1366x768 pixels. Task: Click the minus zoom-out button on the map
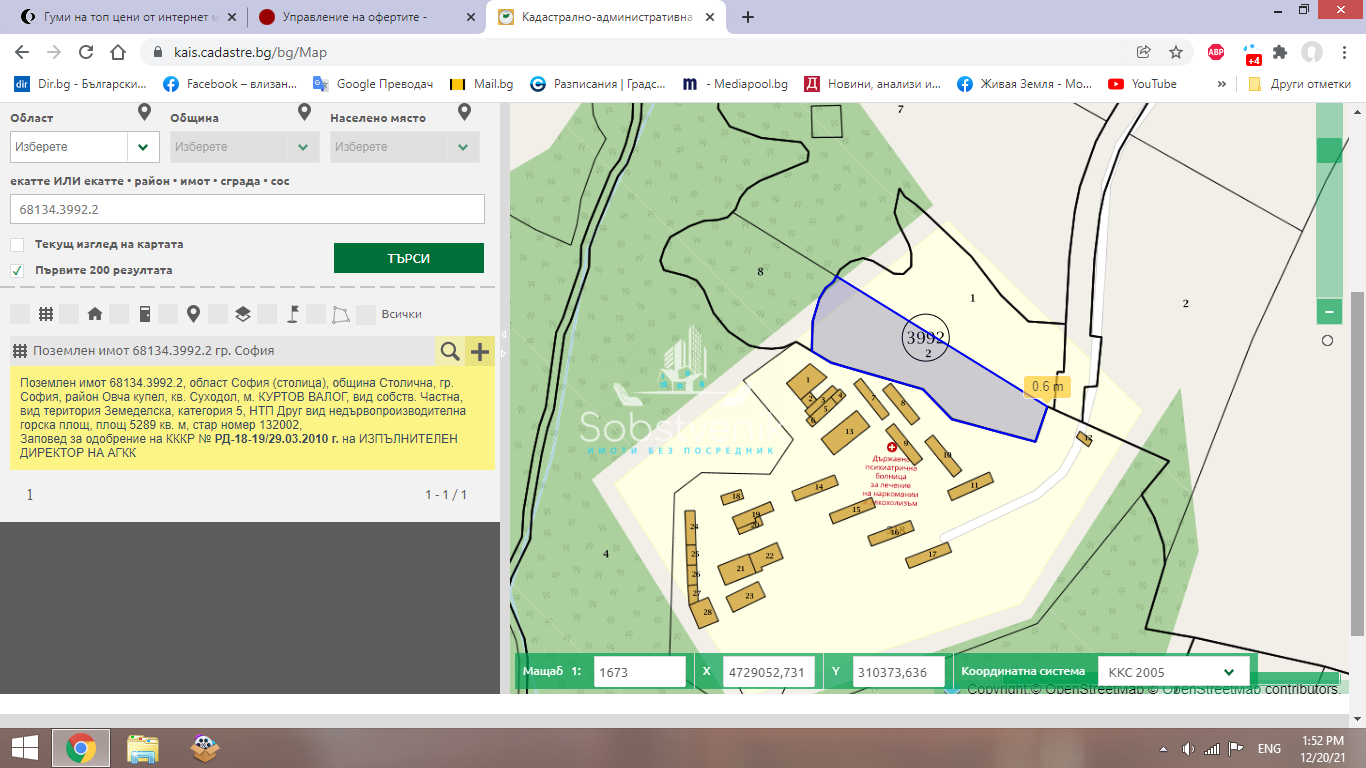[x=1329, y=312]
